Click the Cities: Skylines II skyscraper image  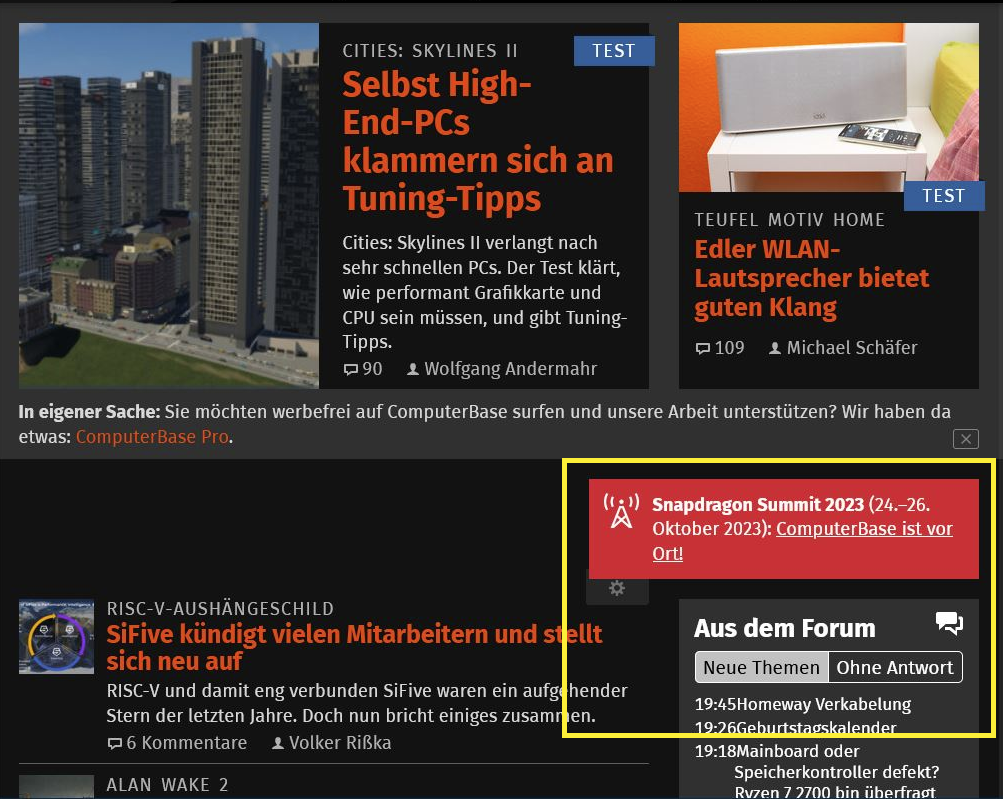click(x=169, y=205)
